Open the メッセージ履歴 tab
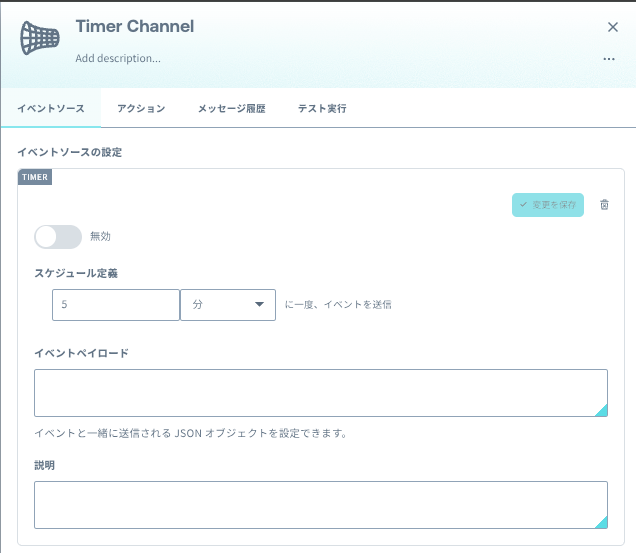Screen dimensions: 636x553 pos(232,108)
